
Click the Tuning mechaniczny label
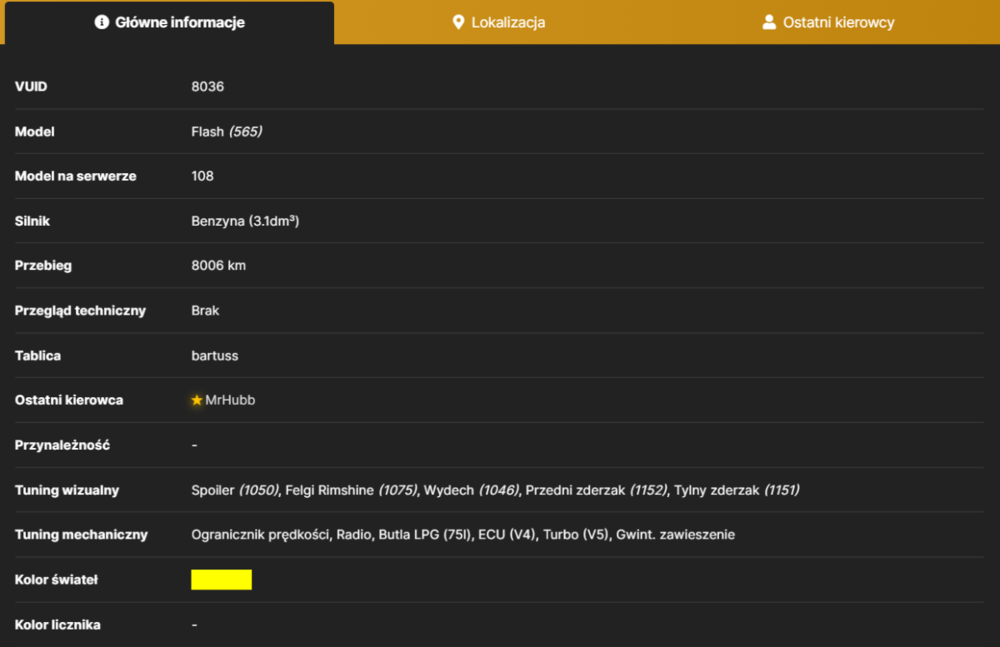point(81,535)
